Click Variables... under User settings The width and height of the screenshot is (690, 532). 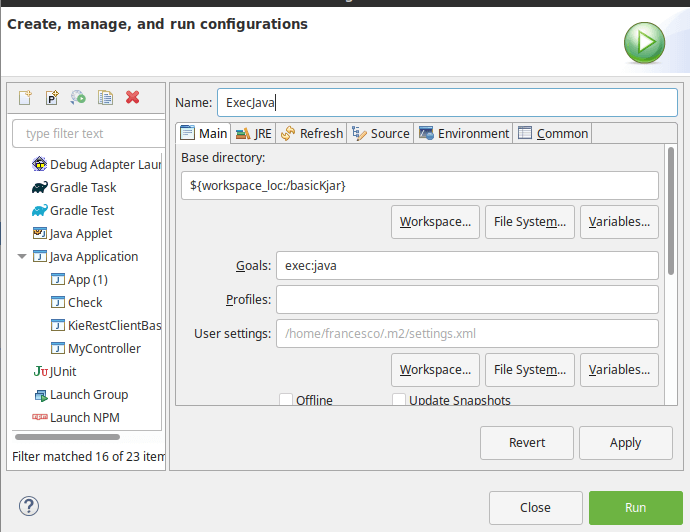pyautogui.click(x=619, y=370)
